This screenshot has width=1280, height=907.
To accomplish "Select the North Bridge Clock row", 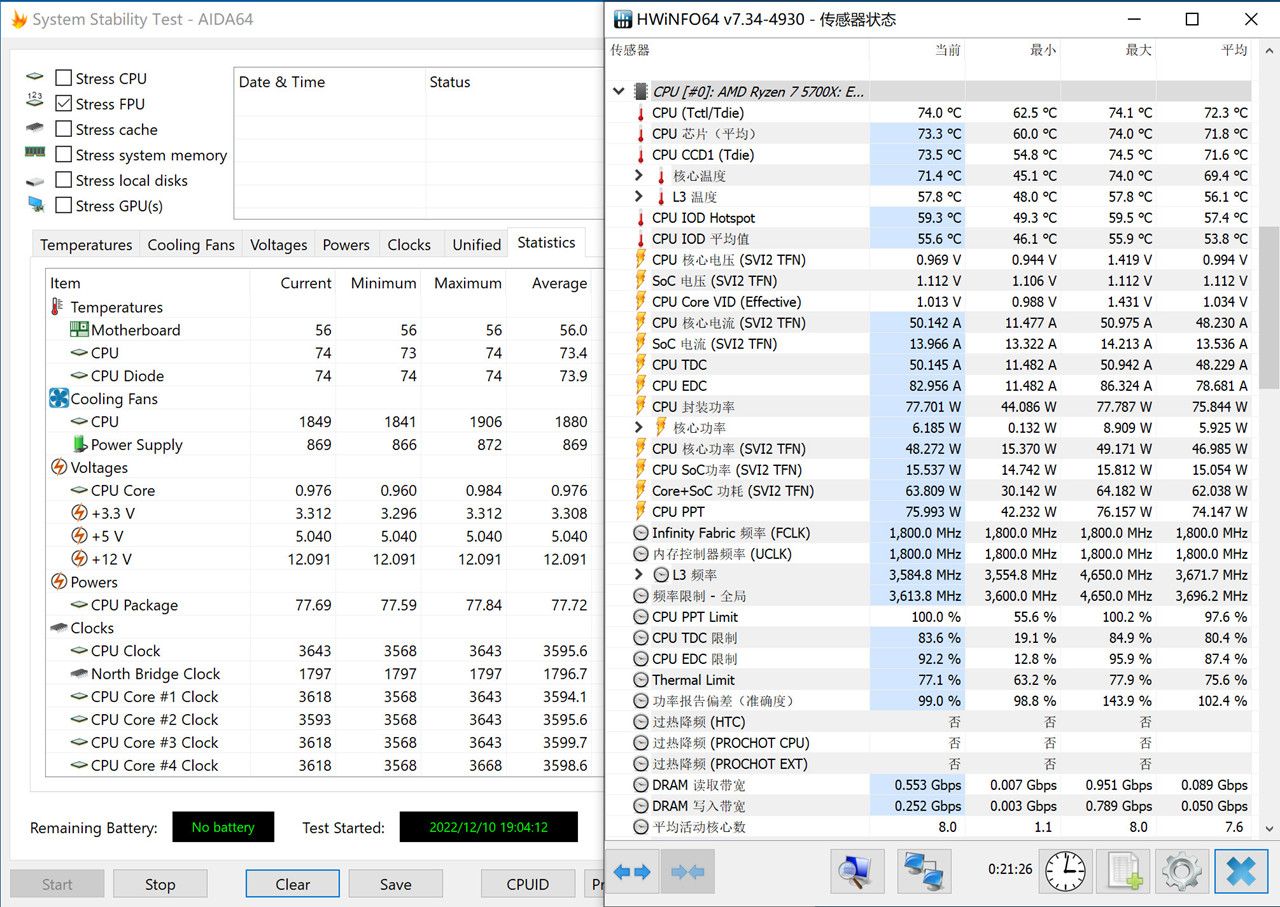I will pyautogui.click(x=320, y=674).
